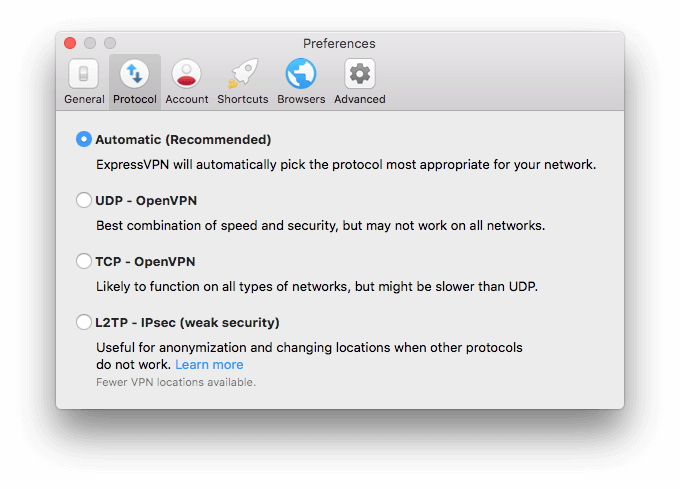This screenshot has height=489, width=680.
Task: Open the Account person icon
Action: [x=186, y=74]
